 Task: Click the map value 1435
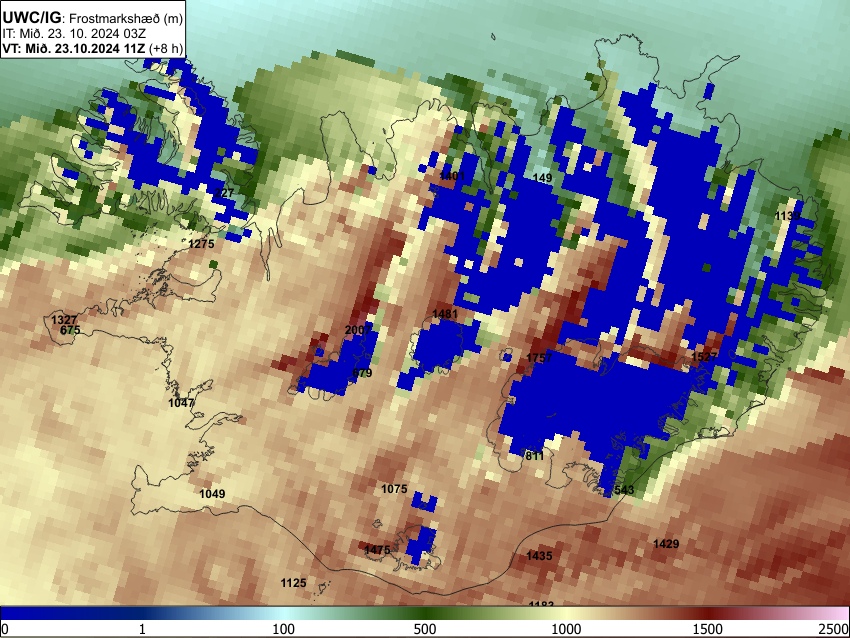coord(539,556)
